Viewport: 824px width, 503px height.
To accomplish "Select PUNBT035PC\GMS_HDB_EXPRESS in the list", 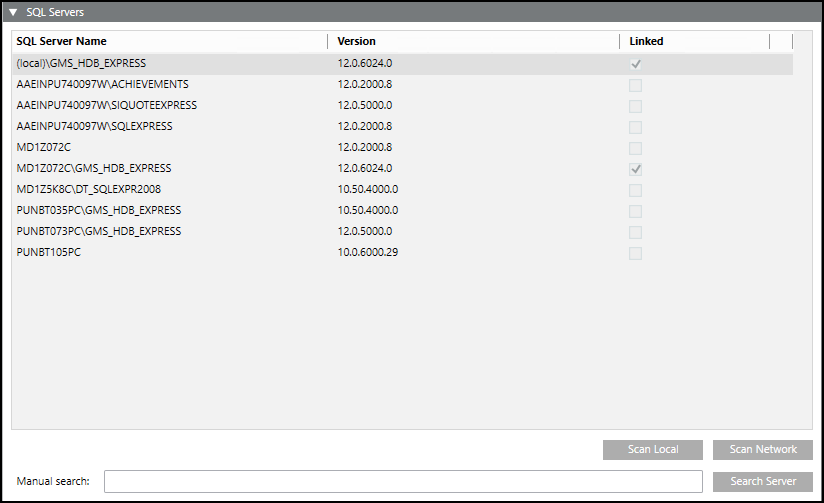I will click(x=99, y=210).
